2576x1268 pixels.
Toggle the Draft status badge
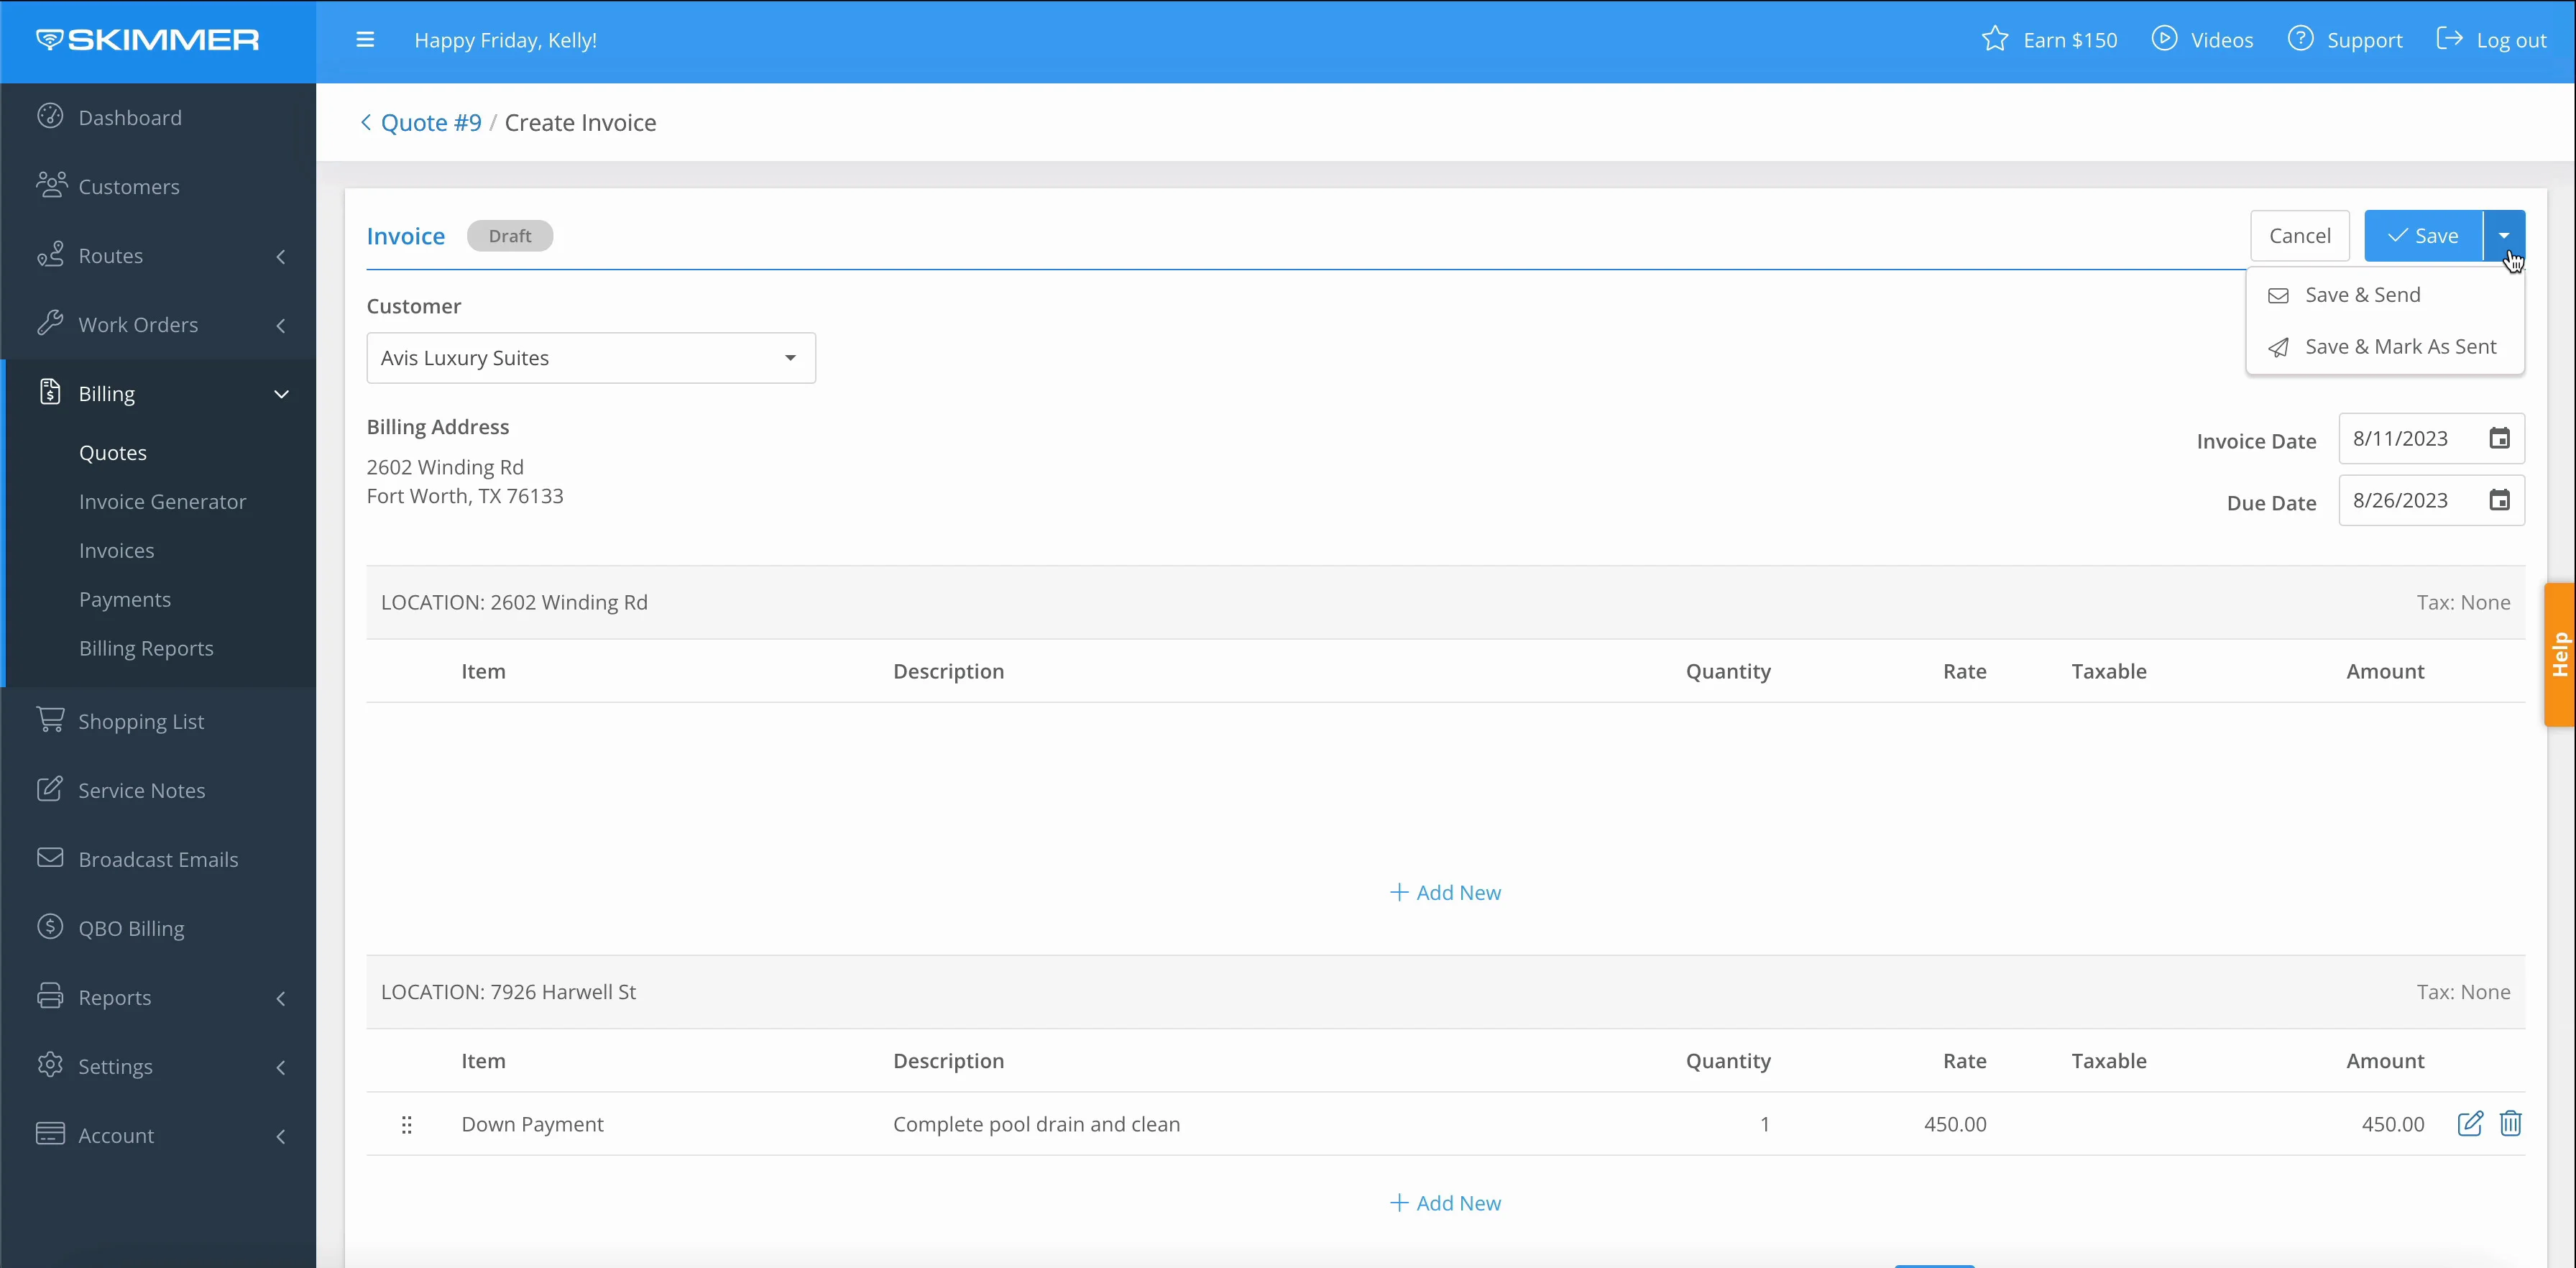coord(510,235)
